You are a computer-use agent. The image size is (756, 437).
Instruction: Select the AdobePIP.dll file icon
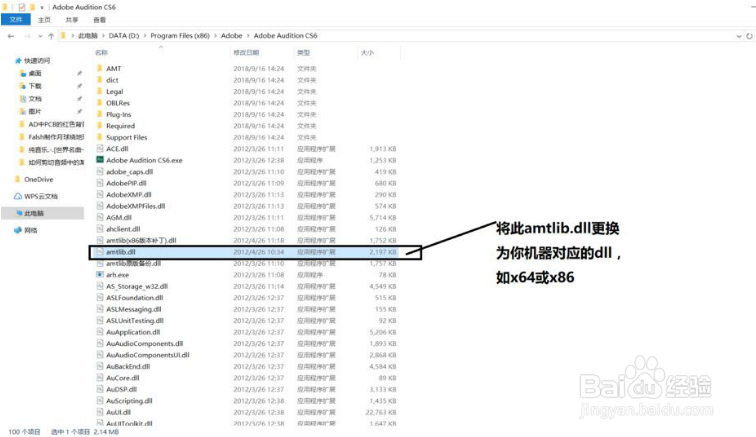(x=100, y=183)
